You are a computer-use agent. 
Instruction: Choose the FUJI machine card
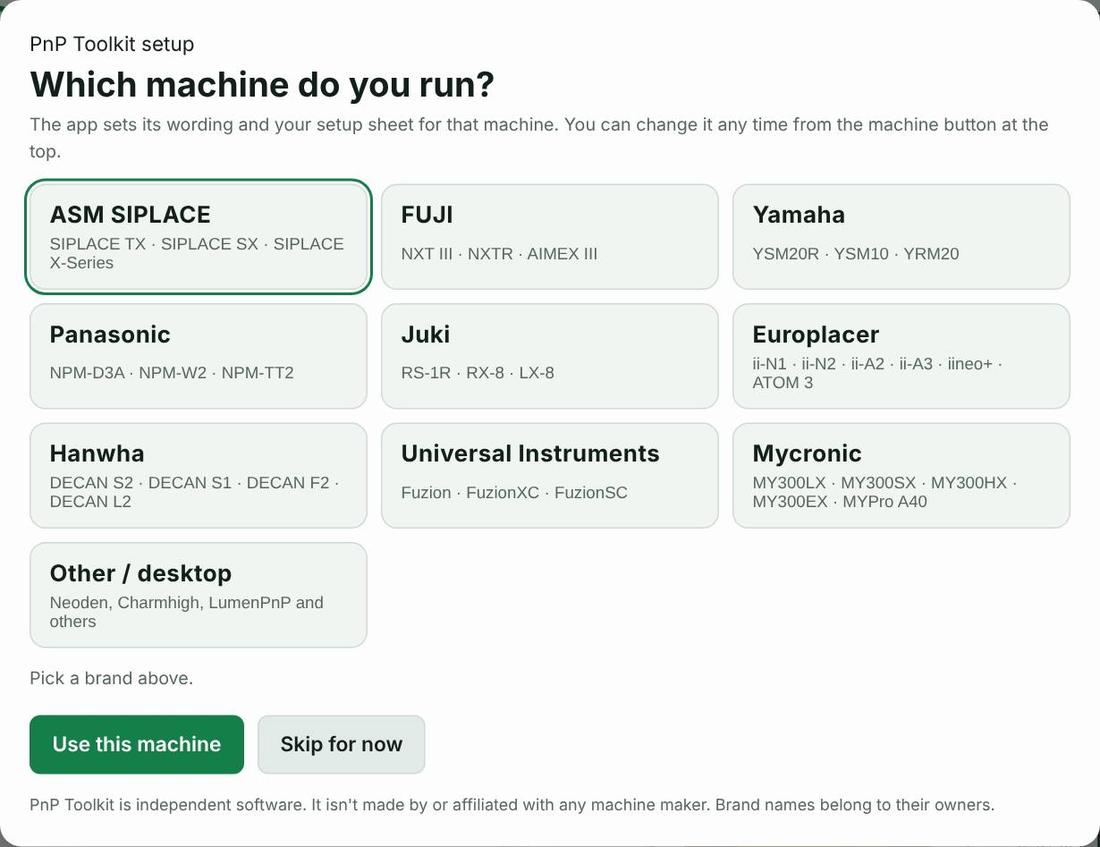point(550,236)
